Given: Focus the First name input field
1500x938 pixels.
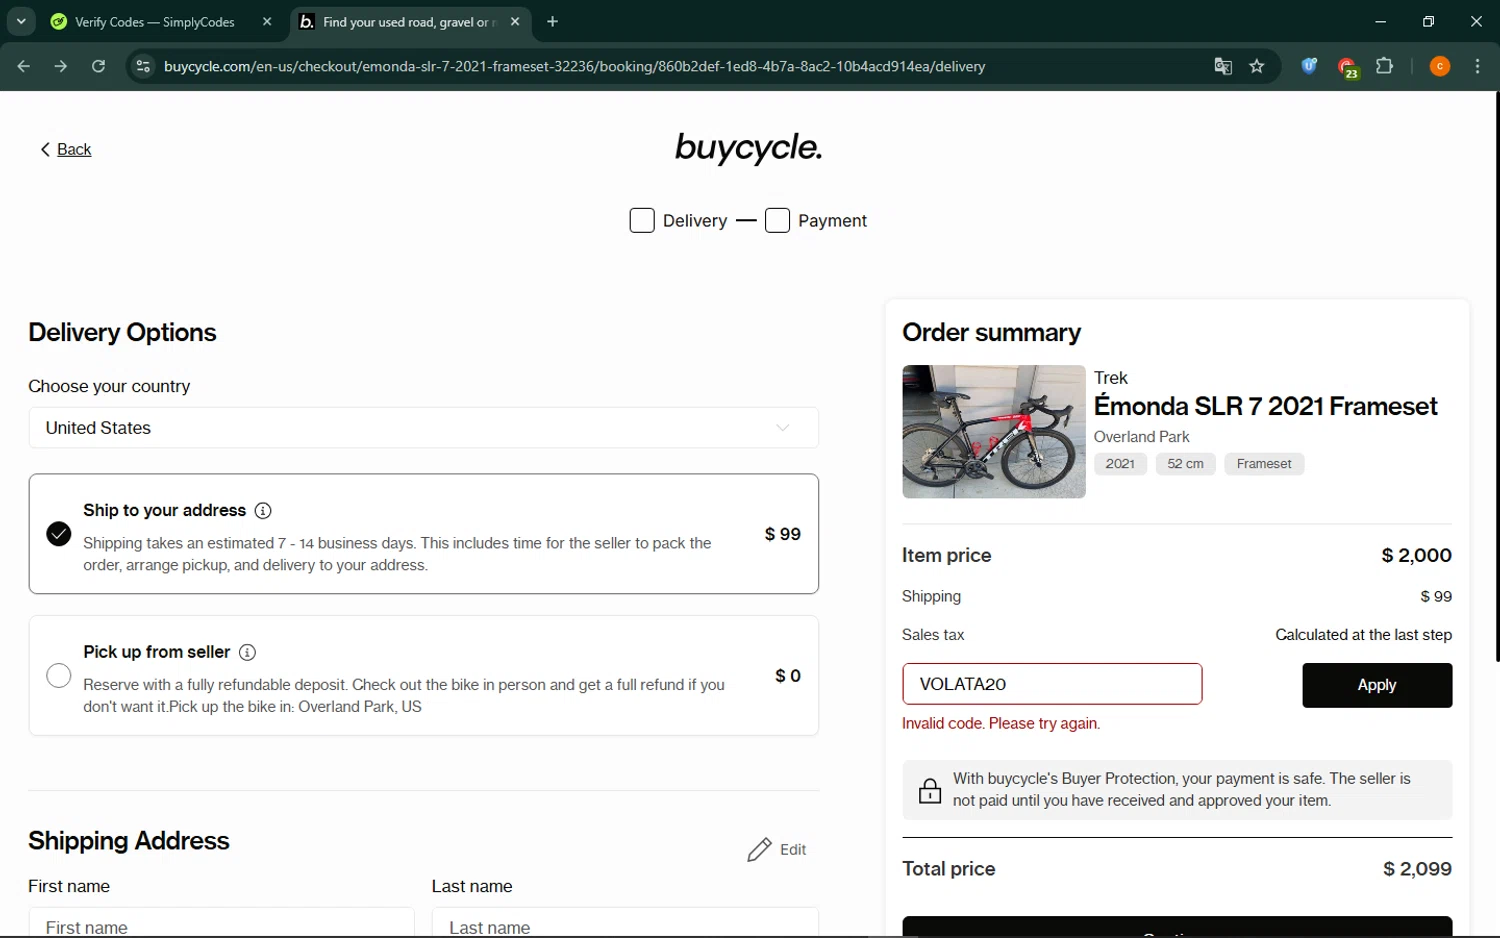Looking at the screenshot, I should tap(221, 922).
